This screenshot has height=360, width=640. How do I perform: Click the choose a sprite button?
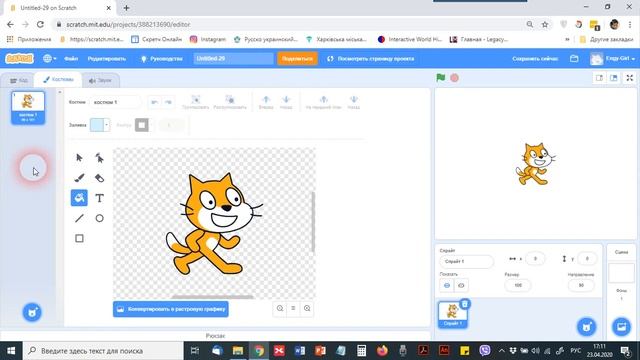(587, 327)
